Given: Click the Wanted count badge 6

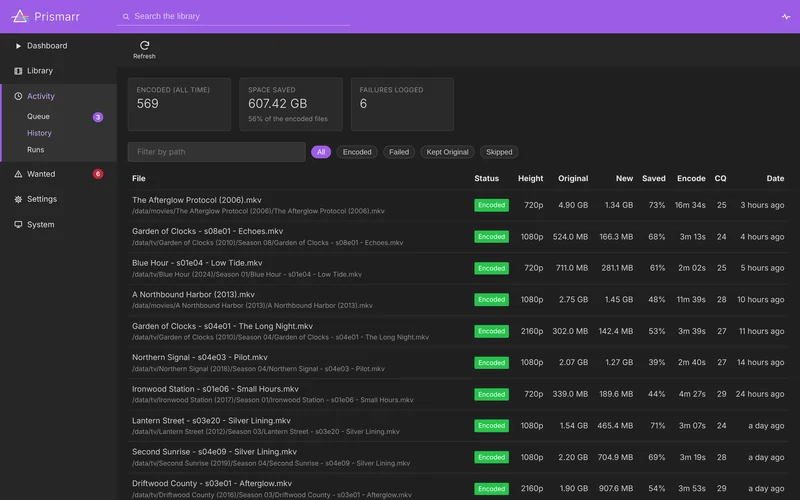Looking at the screenshot, I should tap(98, 174).
